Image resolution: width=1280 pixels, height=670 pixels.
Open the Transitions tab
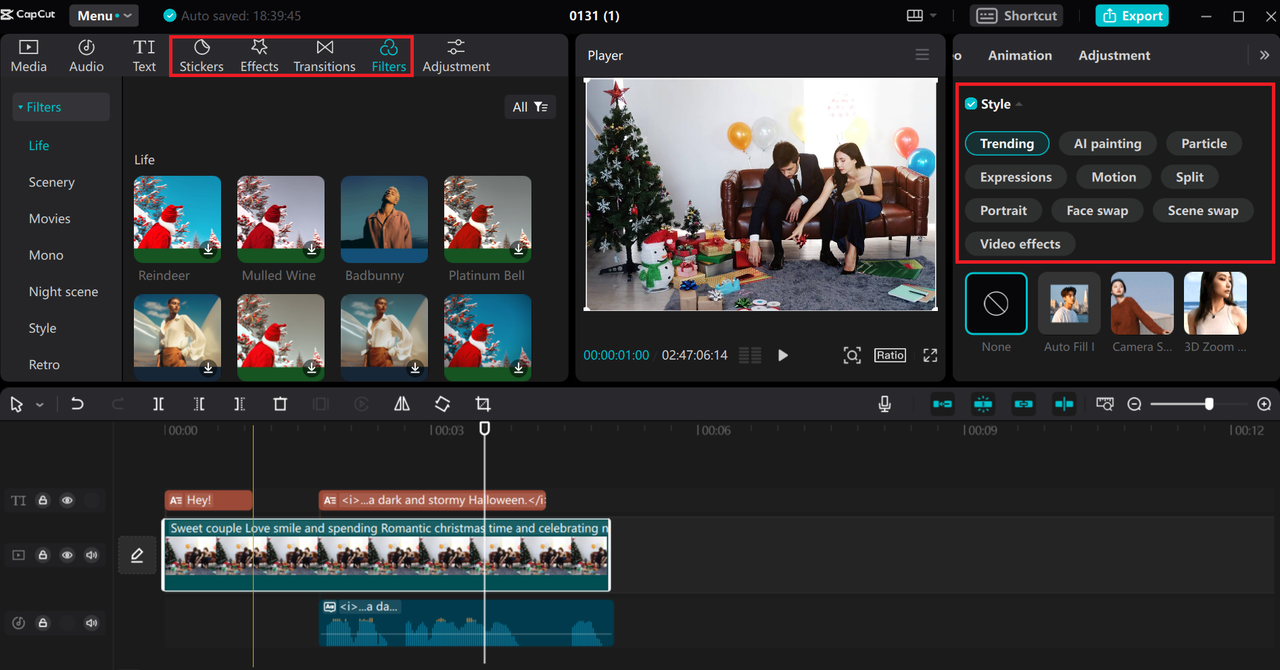click(324, 56)
